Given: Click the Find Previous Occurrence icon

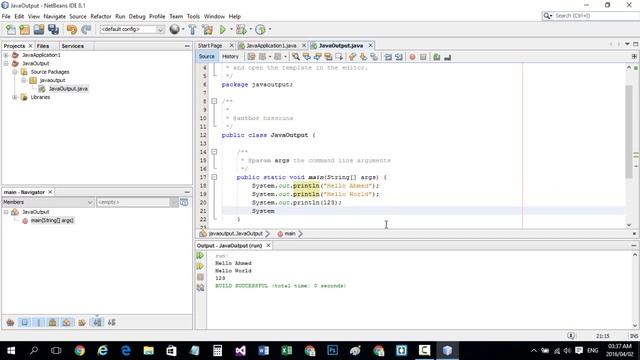Looking at the screenshot, I should [x=307, y=57].
